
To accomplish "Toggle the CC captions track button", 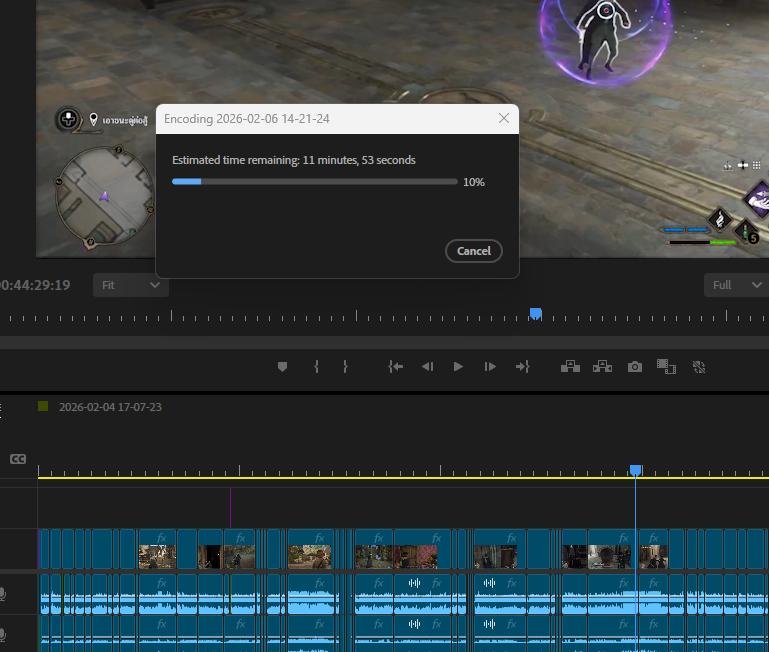I will coord(18,459).
